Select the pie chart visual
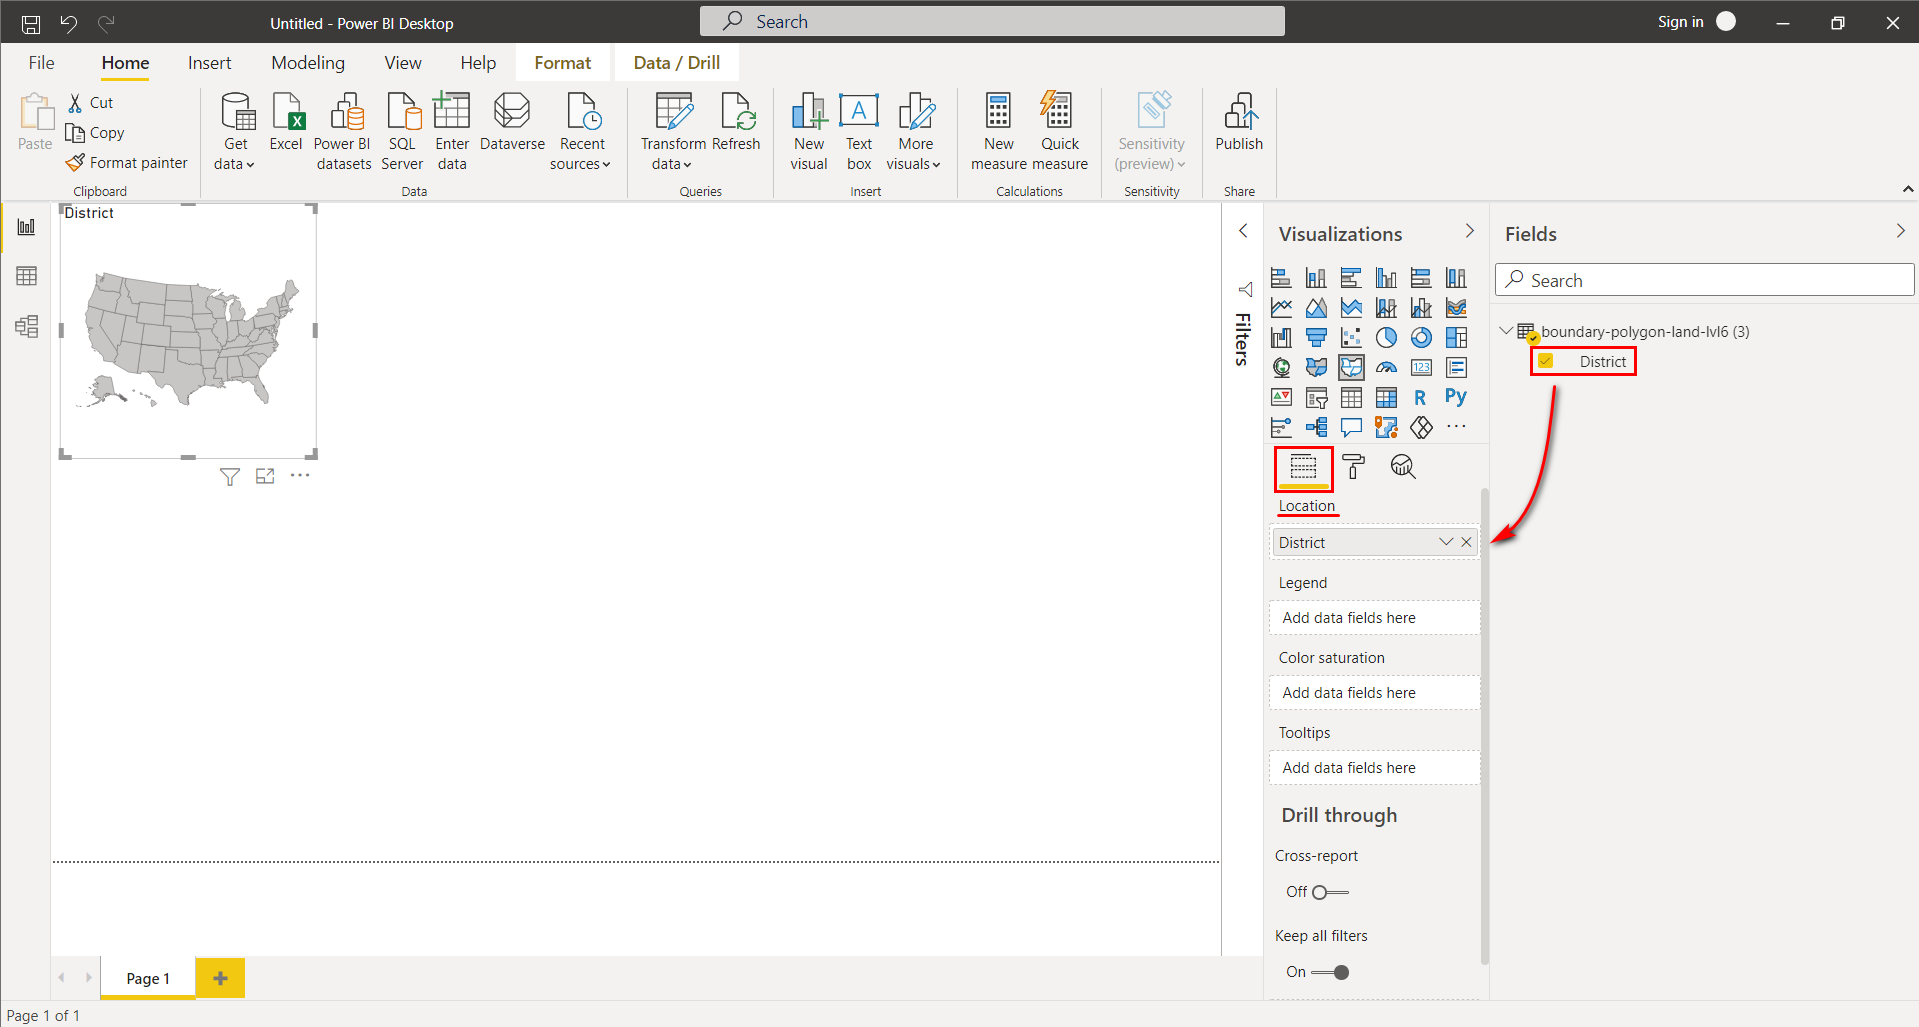The width and height of the screenshot is (1919, 1027). pyautogui.click(x=1386, y=338)
